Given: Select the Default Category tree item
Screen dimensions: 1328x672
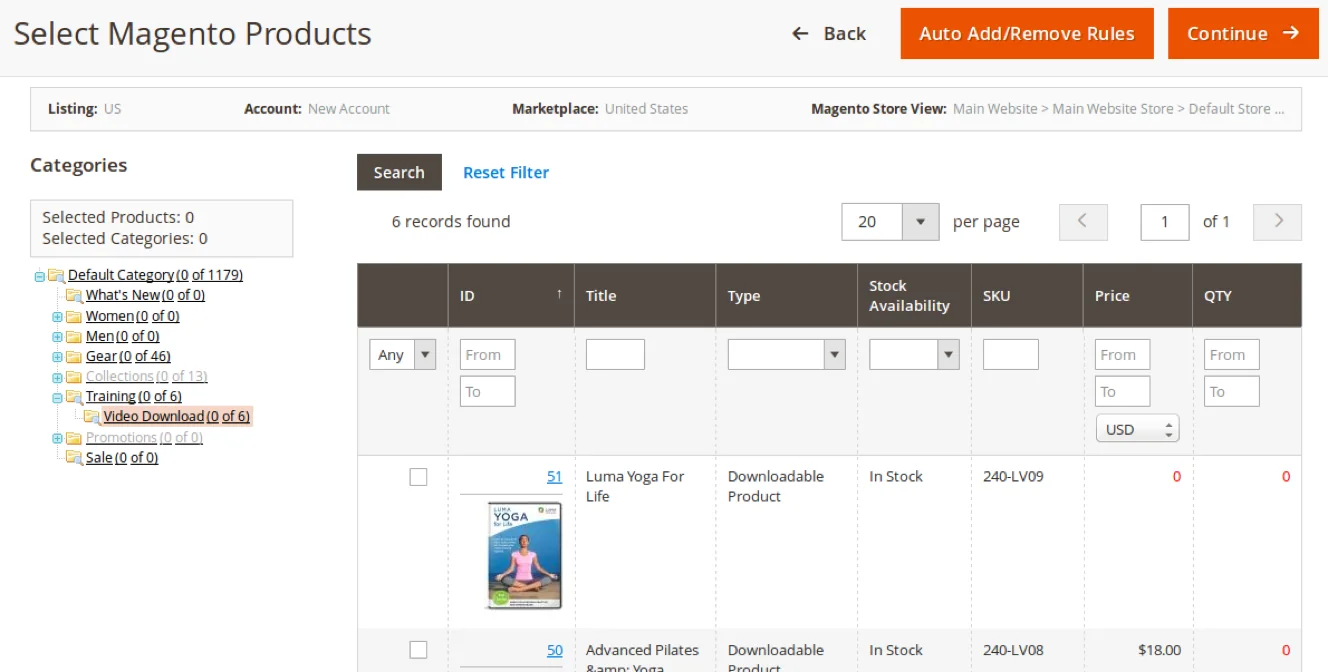Looking at the screenshot, I should pos(155,275).
